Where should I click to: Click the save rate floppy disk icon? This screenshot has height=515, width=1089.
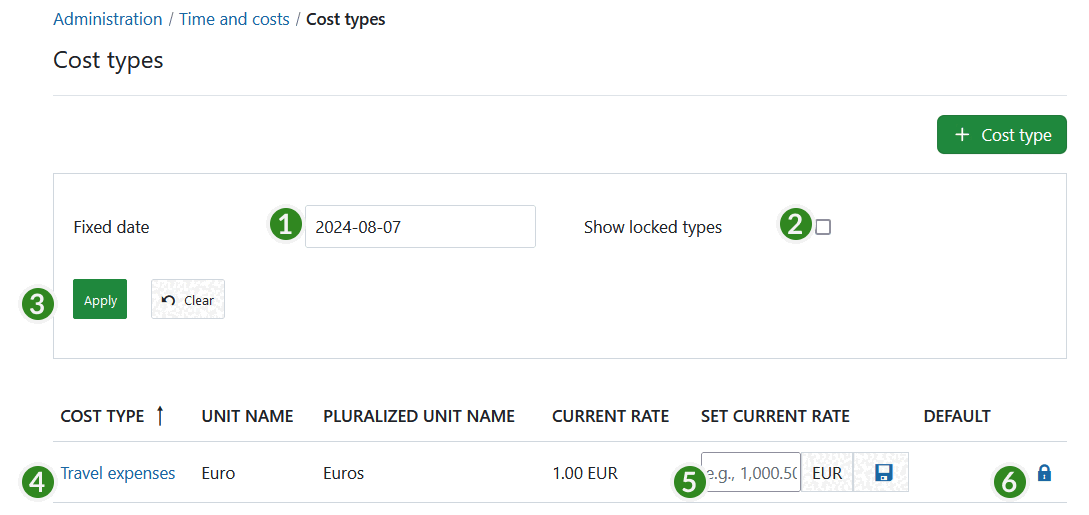coord(882,473)
